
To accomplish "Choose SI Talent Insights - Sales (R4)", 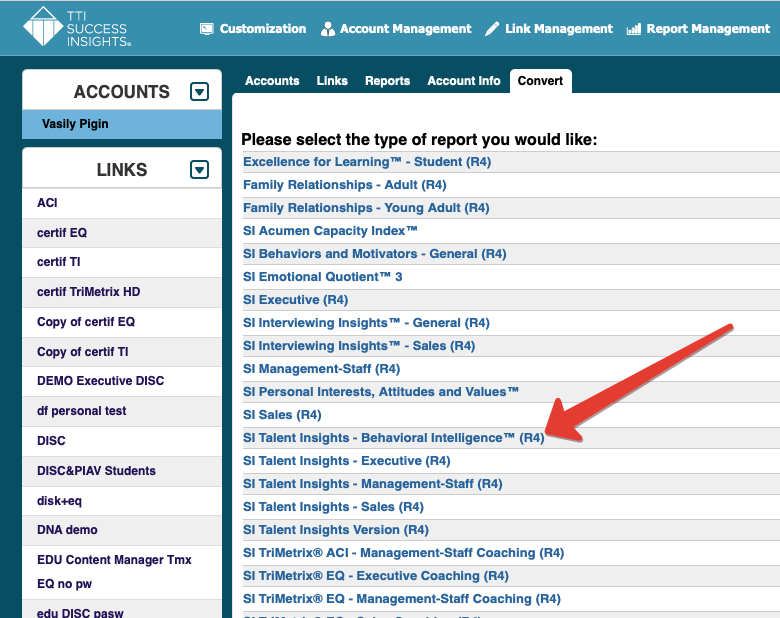I will point(333,507).
